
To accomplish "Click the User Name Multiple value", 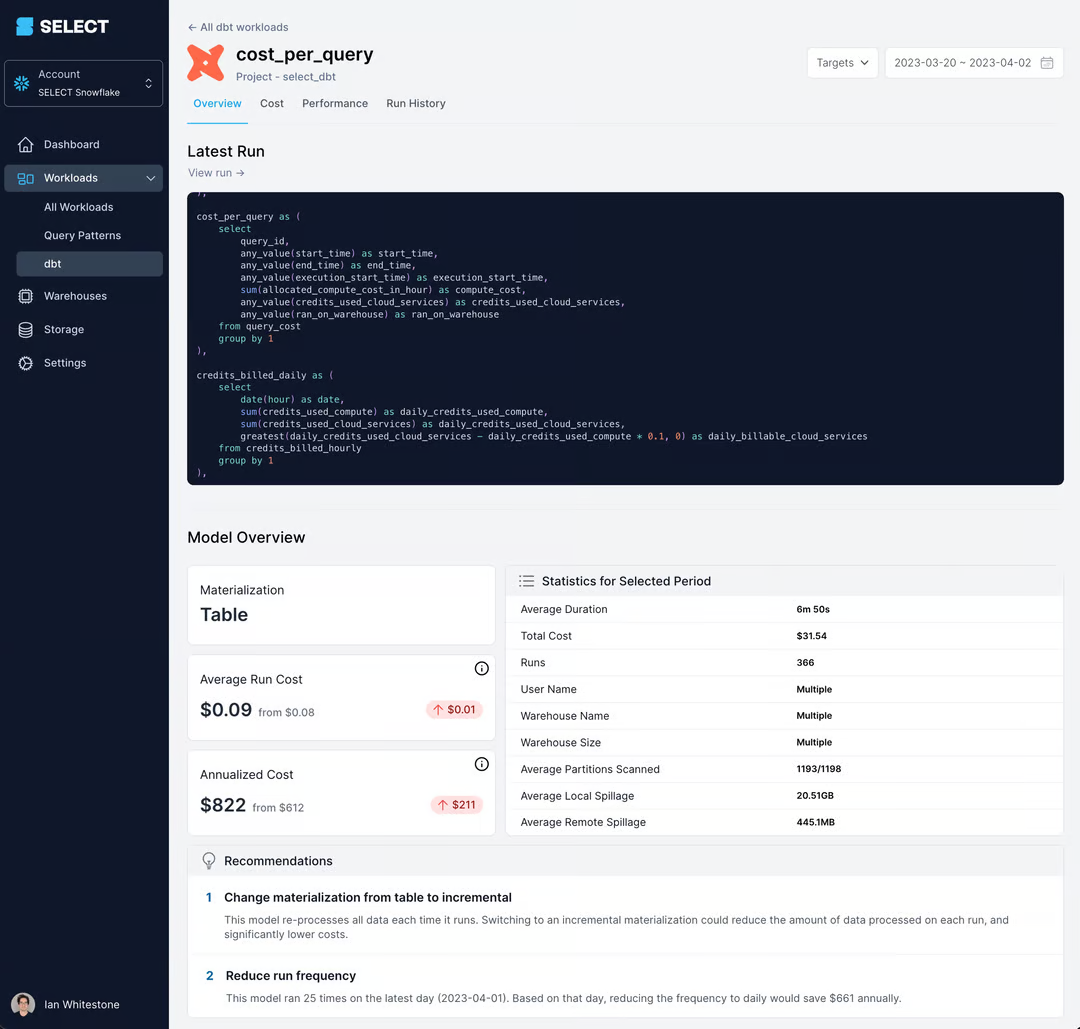I will (x=814, y=689).
